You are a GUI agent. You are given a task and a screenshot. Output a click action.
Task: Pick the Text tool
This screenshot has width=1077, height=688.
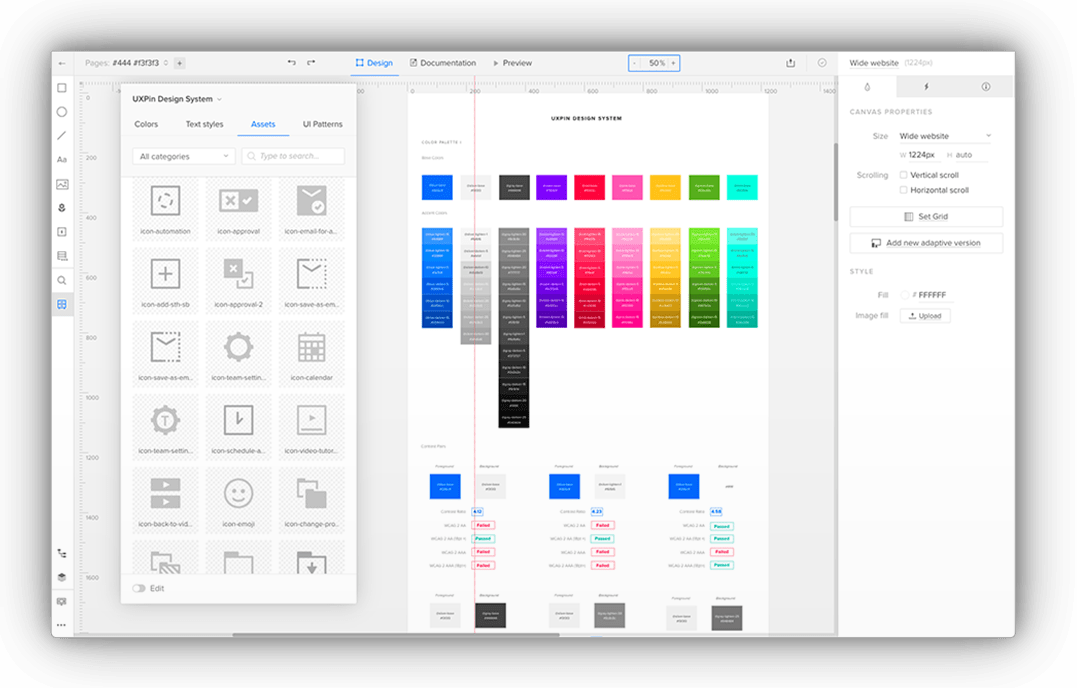pyautogui.click(x=62, y=158)
